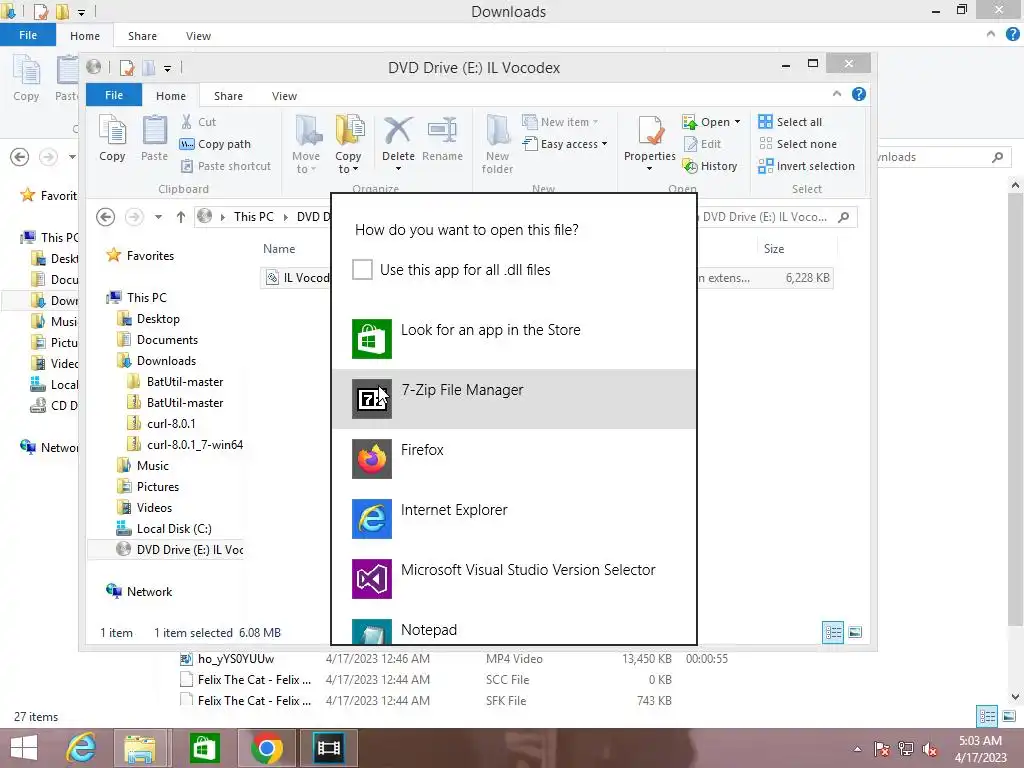Click Invert selection in the ribbon
This screenshot has width=1024, height=768.
(x=807, y=166)
